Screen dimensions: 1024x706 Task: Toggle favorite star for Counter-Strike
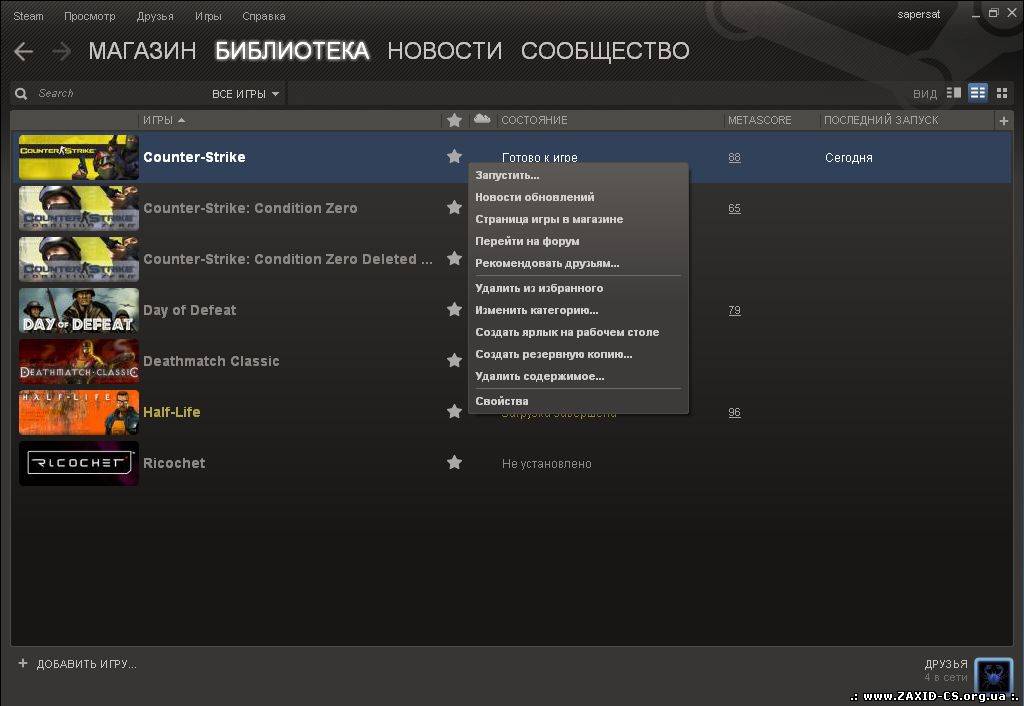tap(455, 156)
